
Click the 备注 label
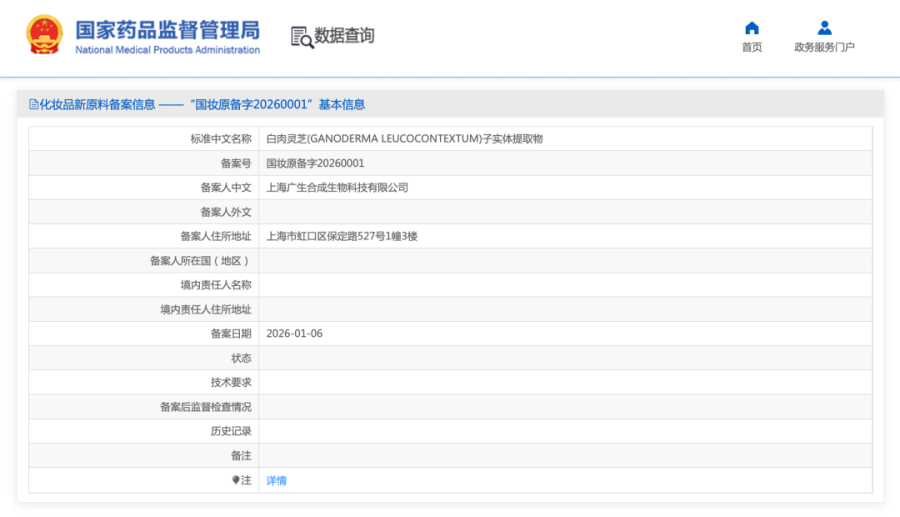241,456
